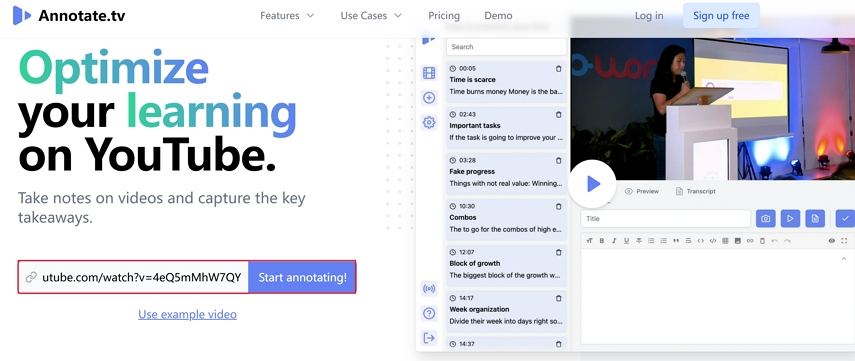The image size is (855, 361).
Task: Switch to the Transcript tab
Action: tap(695, 191)
